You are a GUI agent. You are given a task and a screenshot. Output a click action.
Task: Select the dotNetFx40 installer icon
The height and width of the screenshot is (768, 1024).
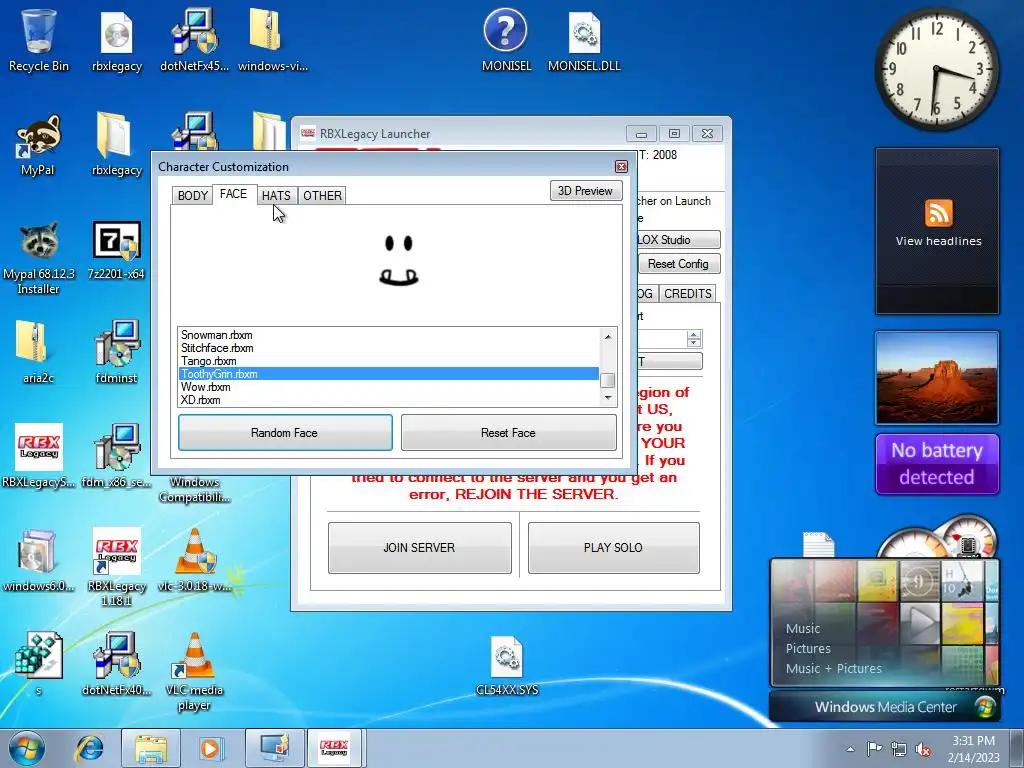click(x=116, y=664)
